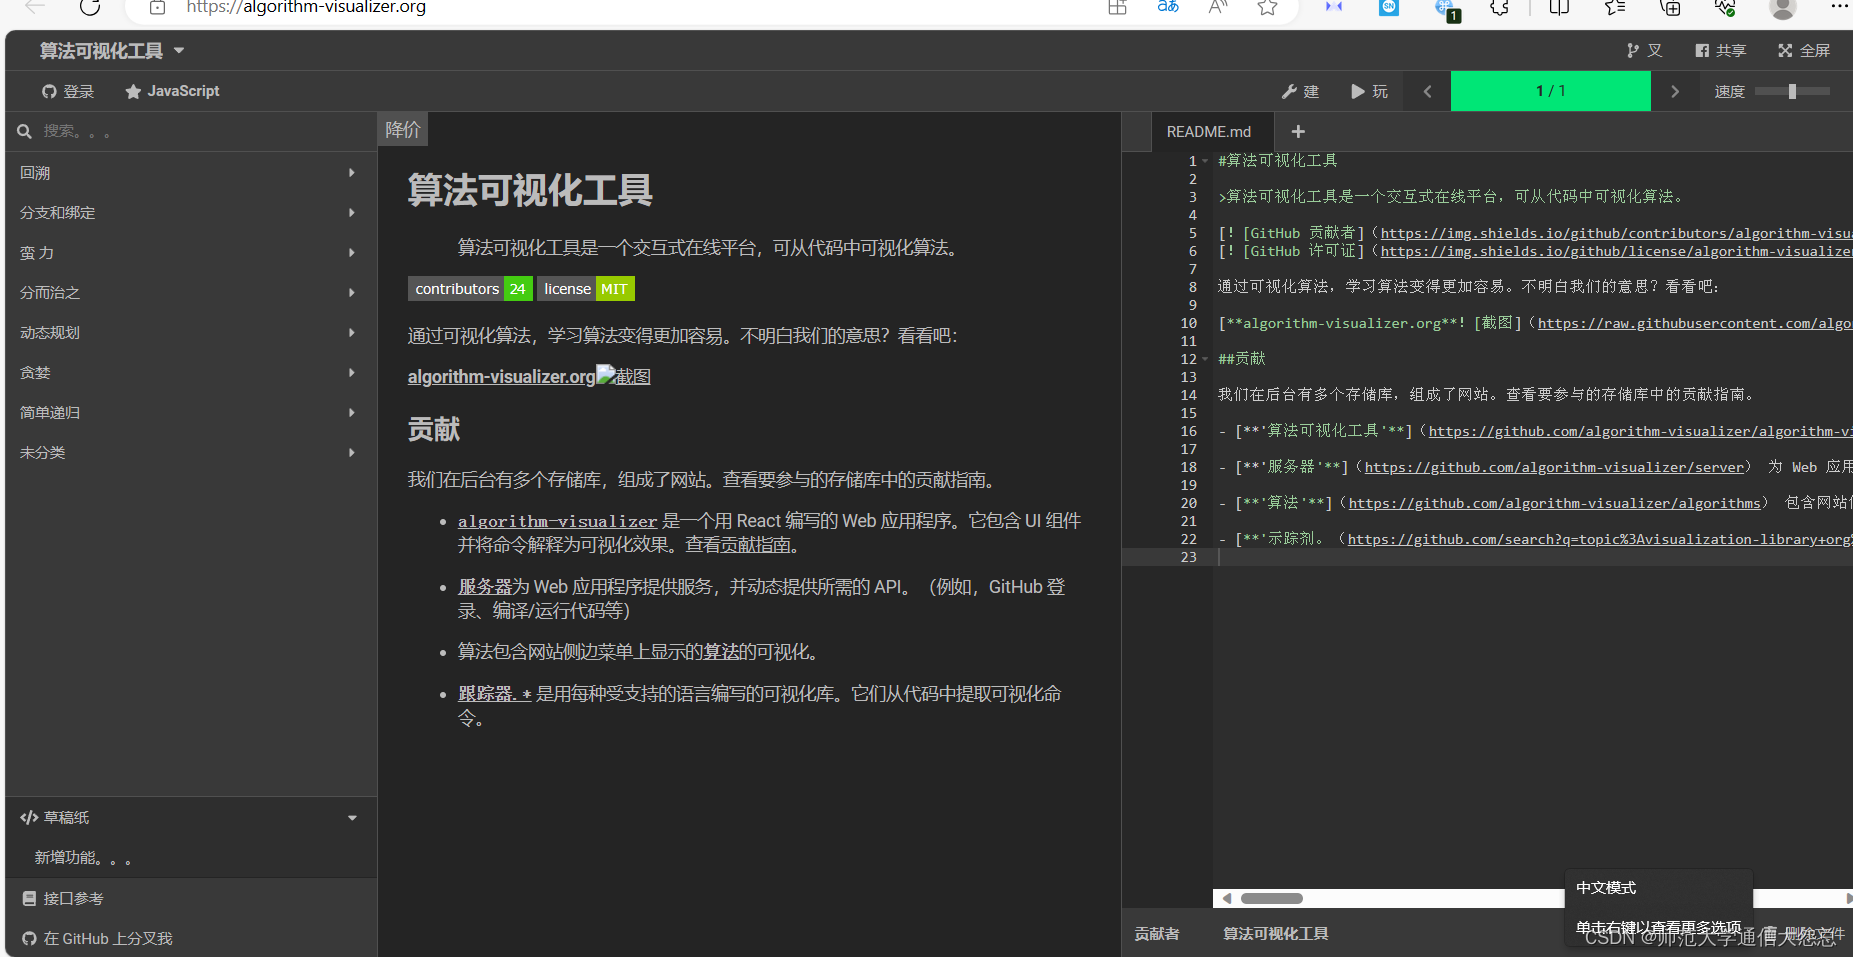The width and height of the screenshot is (1853, 957).
Task: Open 接口参考 API reference
Action: coord(73,899)
